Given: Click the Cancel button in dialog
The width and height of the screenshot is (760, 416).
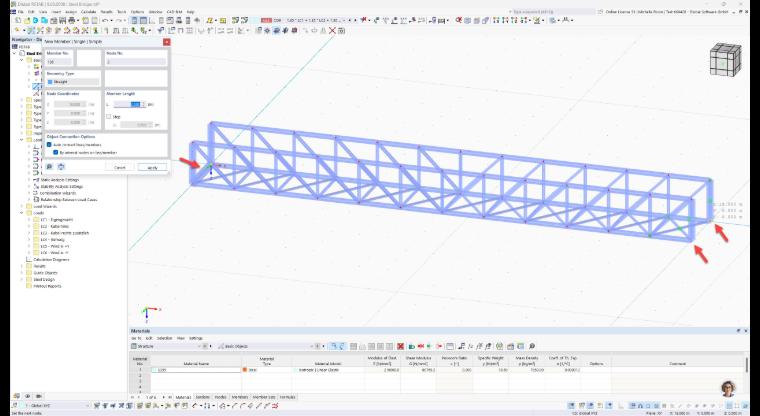Looking at the screenshot, I should (120, 167).
